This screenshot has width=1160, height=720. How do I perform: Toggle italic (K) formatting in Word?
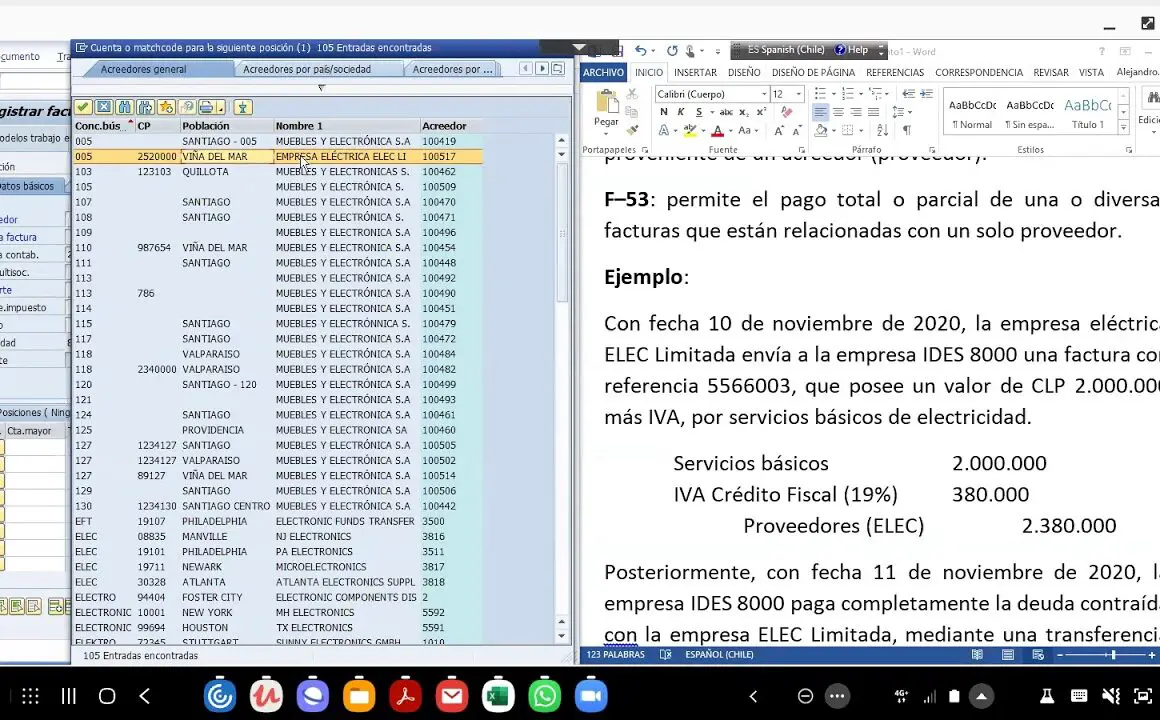(x=681, y=112)
